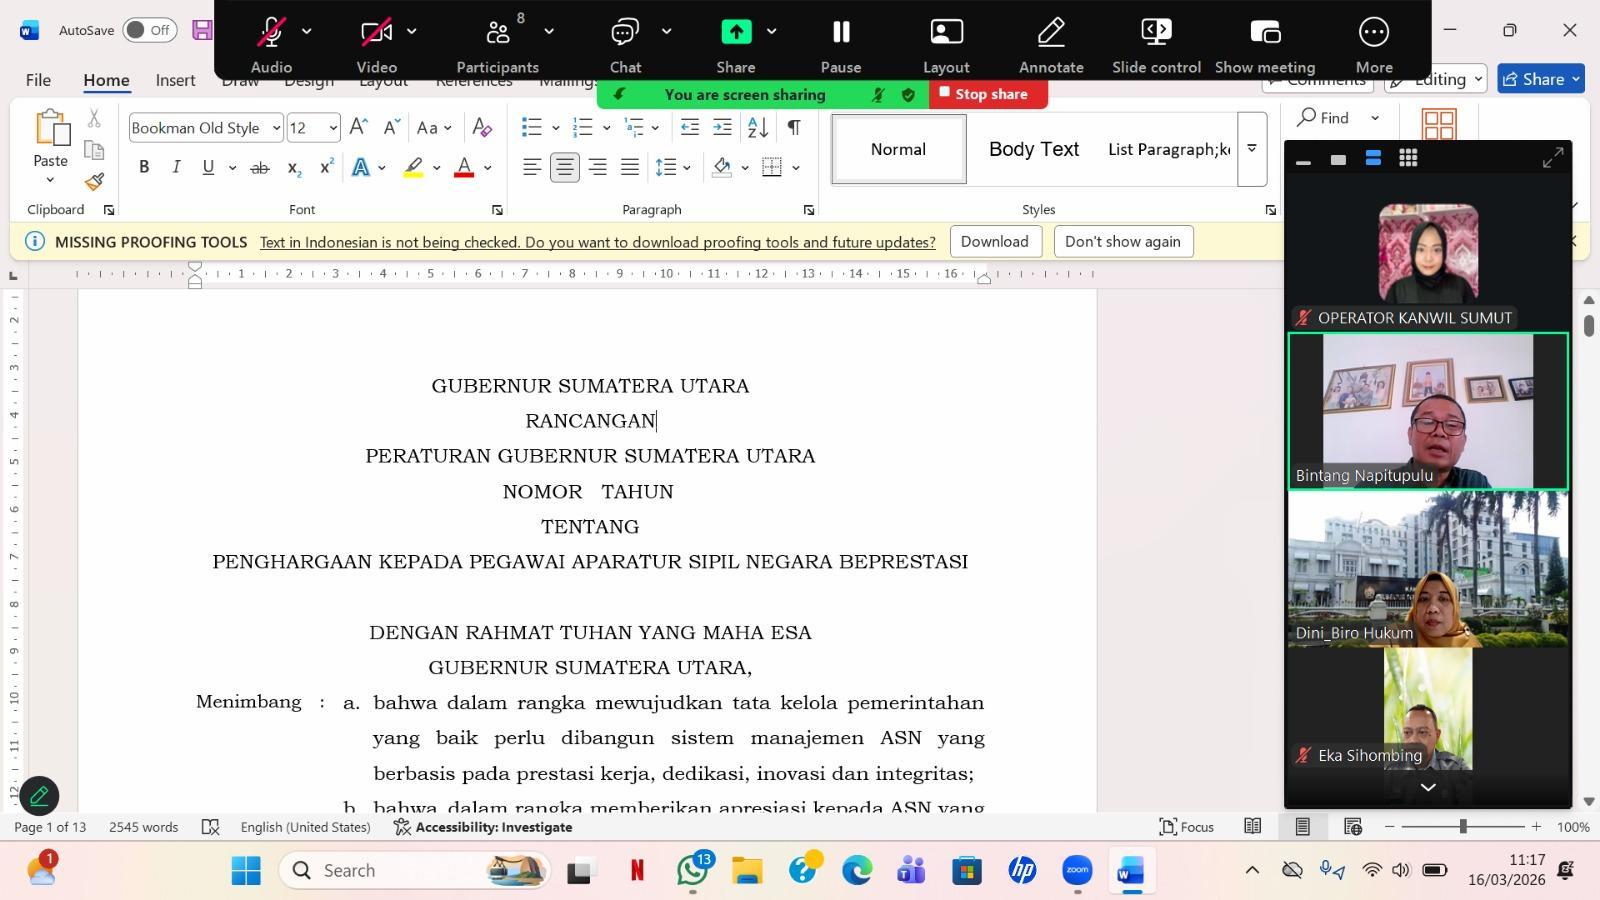Image resolution: width=1600 pixels, height=900 pixels.
Task: Open the File menu
Action: point(37,80)
